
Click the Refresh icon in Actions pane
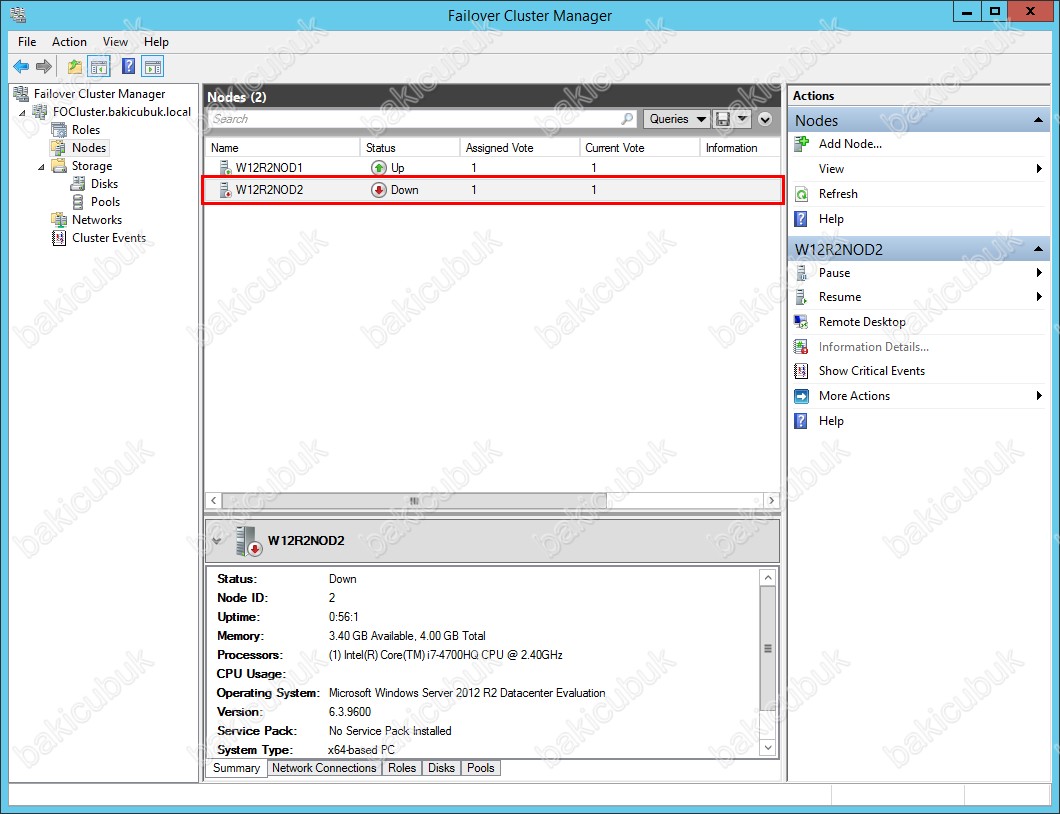[x=802, y=194]
